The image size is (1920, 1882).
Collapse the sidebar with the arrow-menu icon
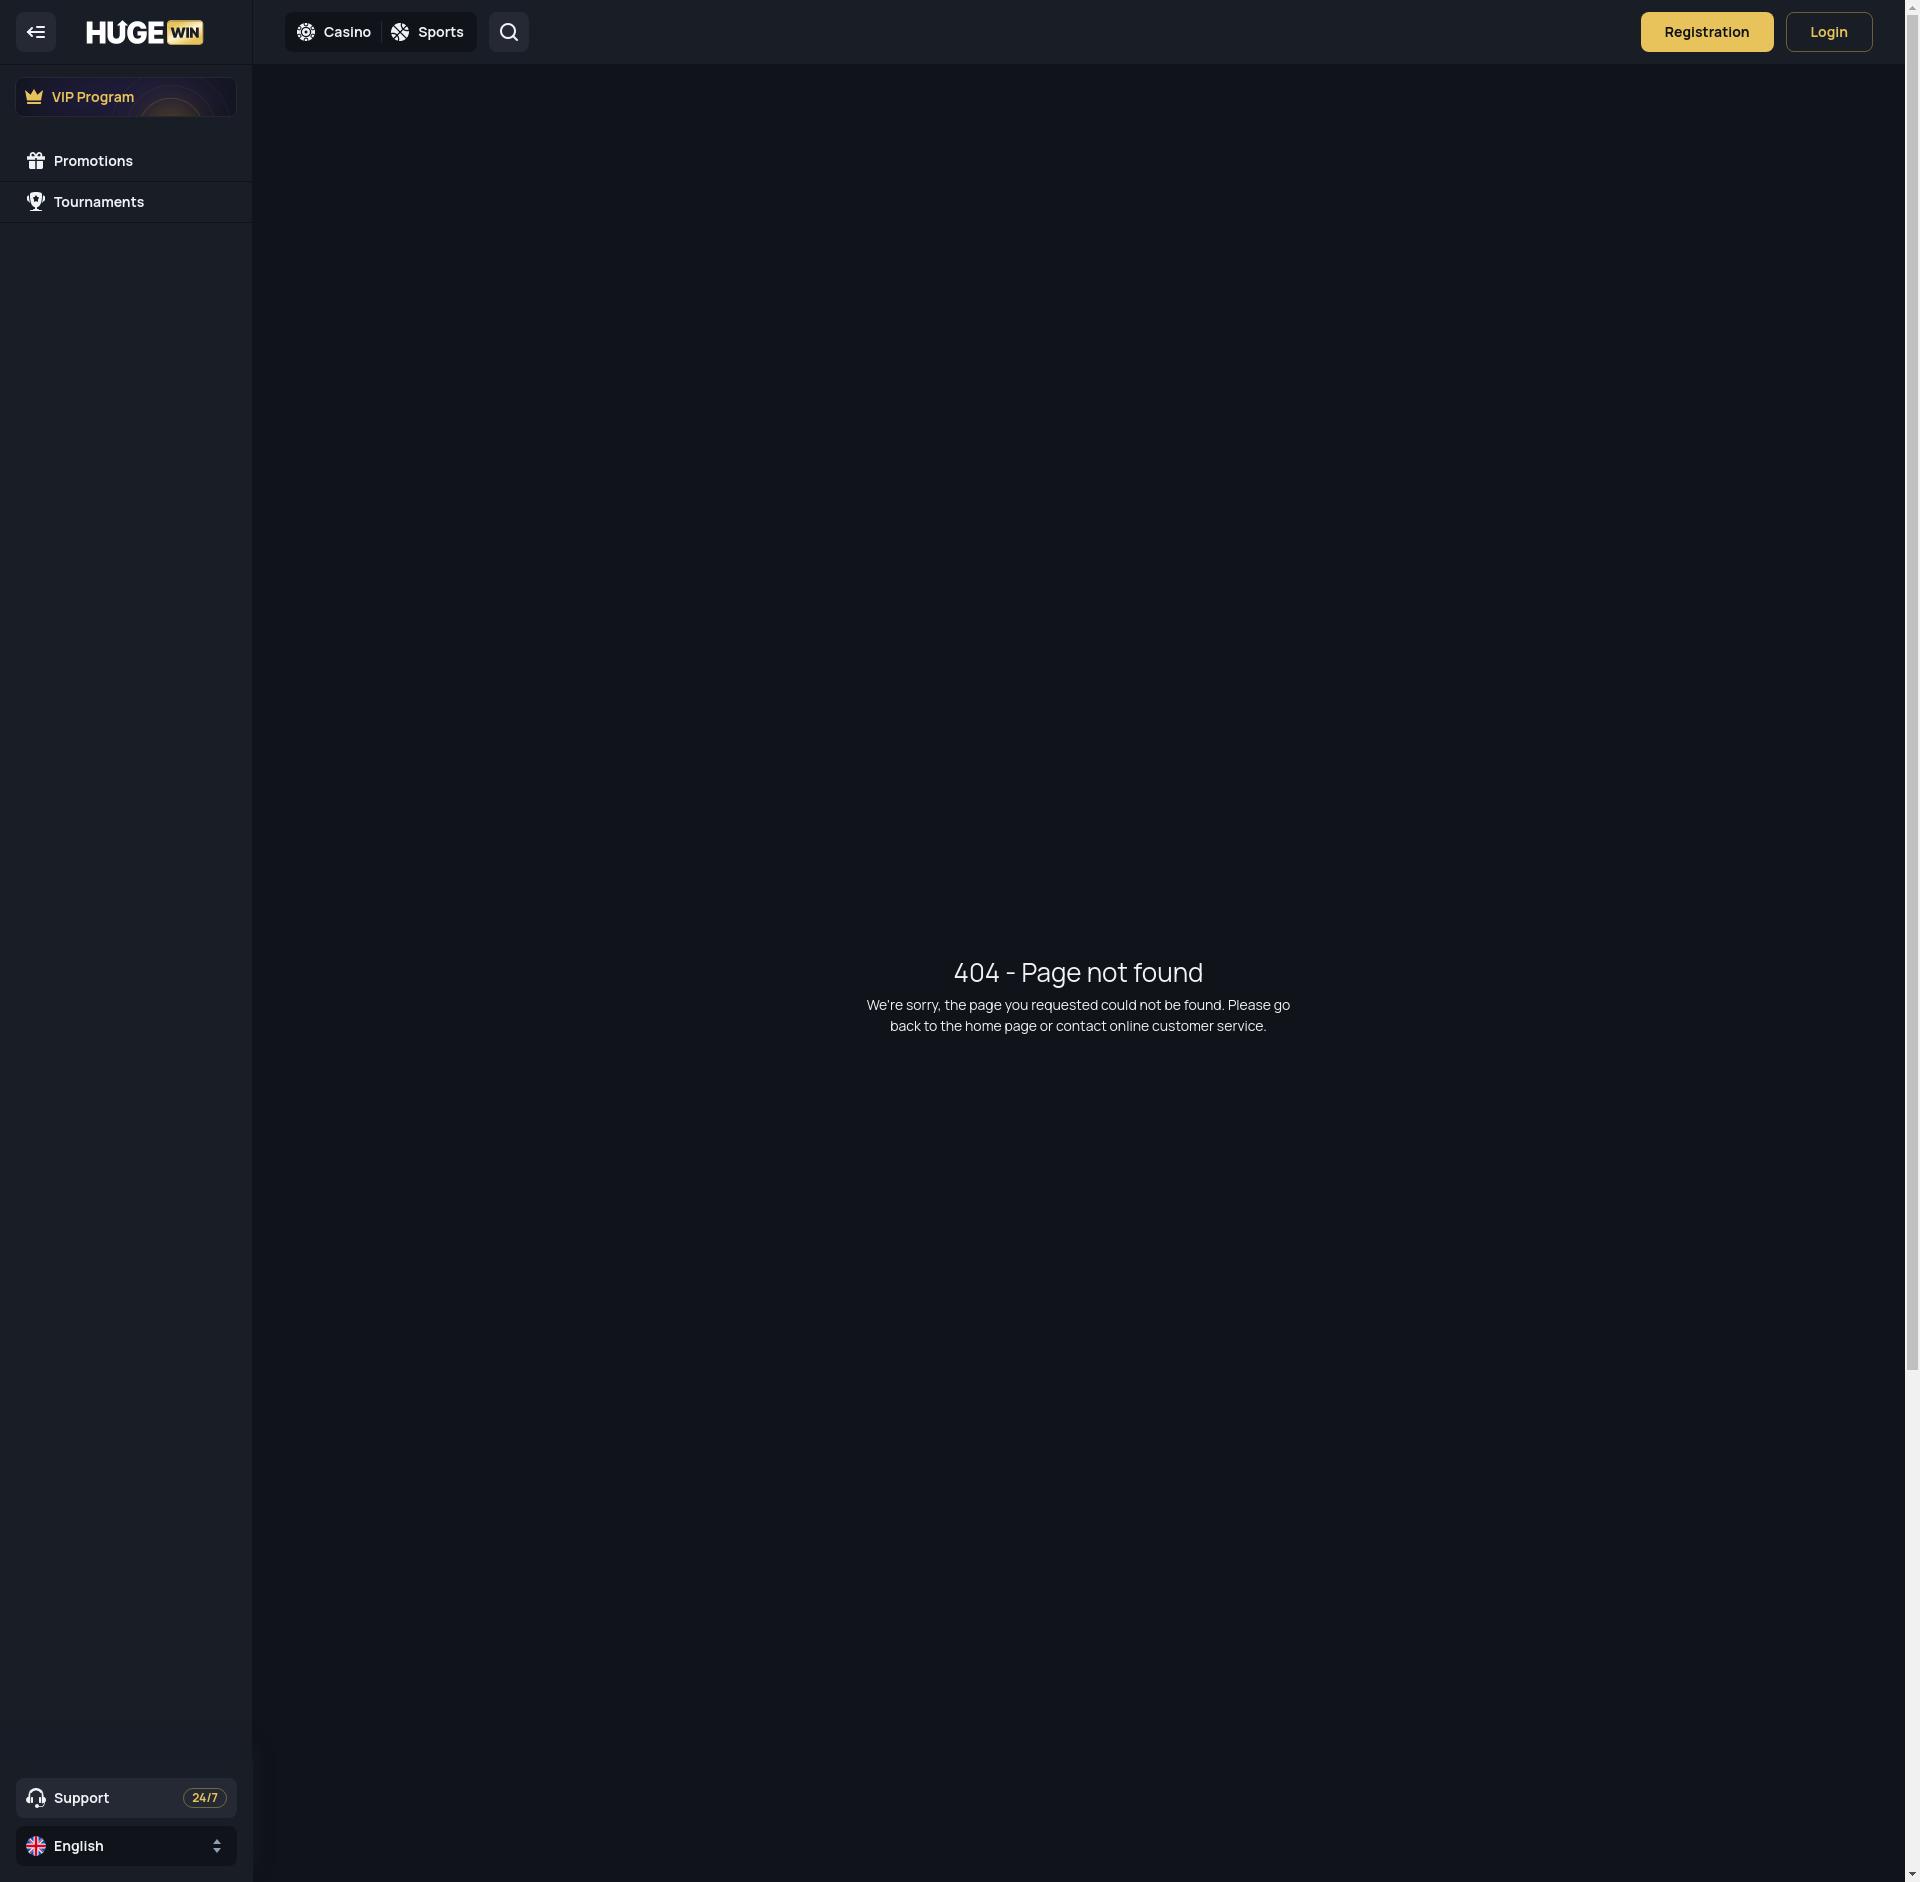pos(36,32)
